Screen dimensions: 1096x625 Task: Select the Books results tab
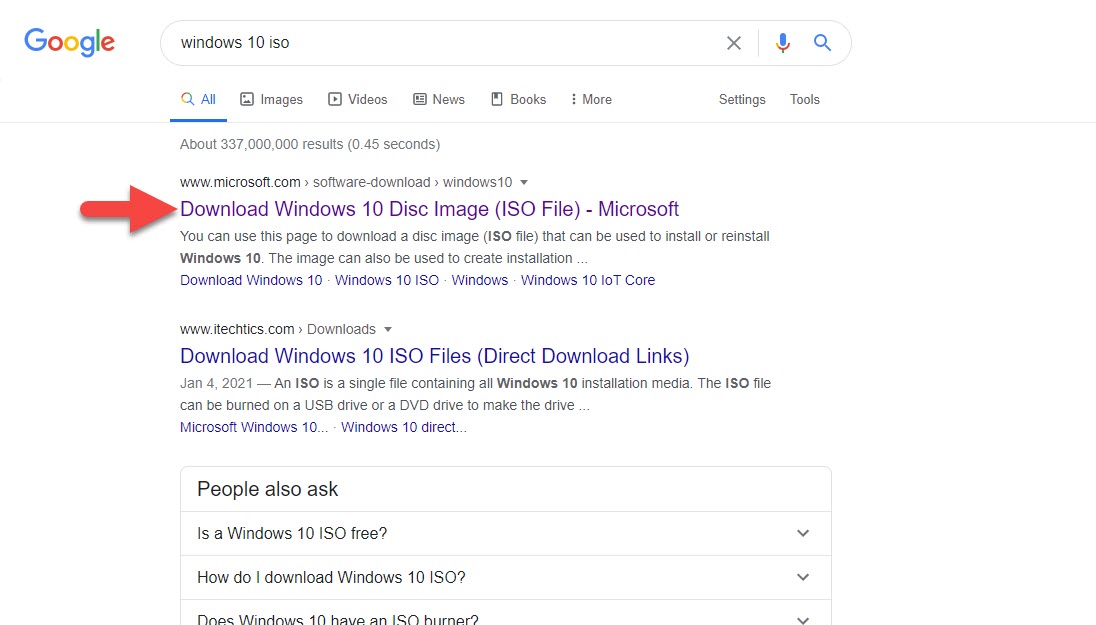(518, 99)
